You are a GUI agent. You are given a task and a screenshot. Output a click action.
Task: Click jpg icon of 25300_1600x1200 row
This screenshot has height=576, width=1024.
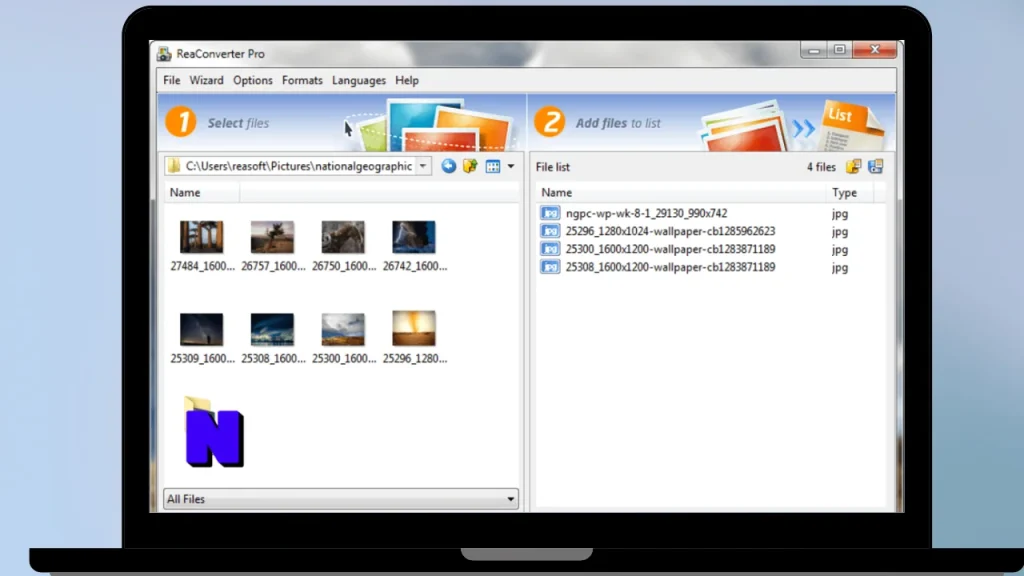pos(550,249)
